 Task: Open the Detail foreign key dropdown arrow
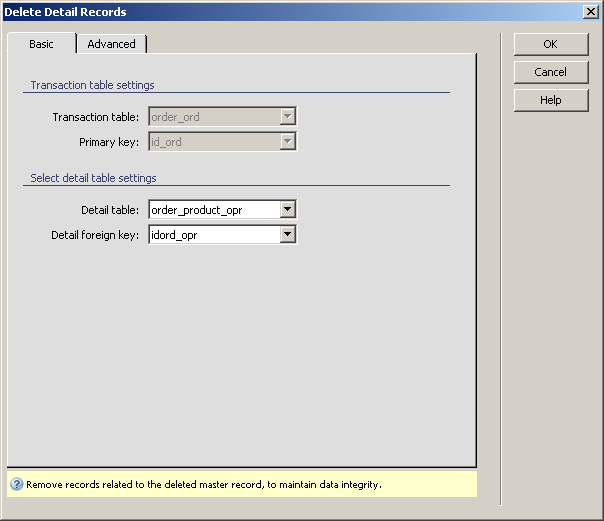[288, 235]
